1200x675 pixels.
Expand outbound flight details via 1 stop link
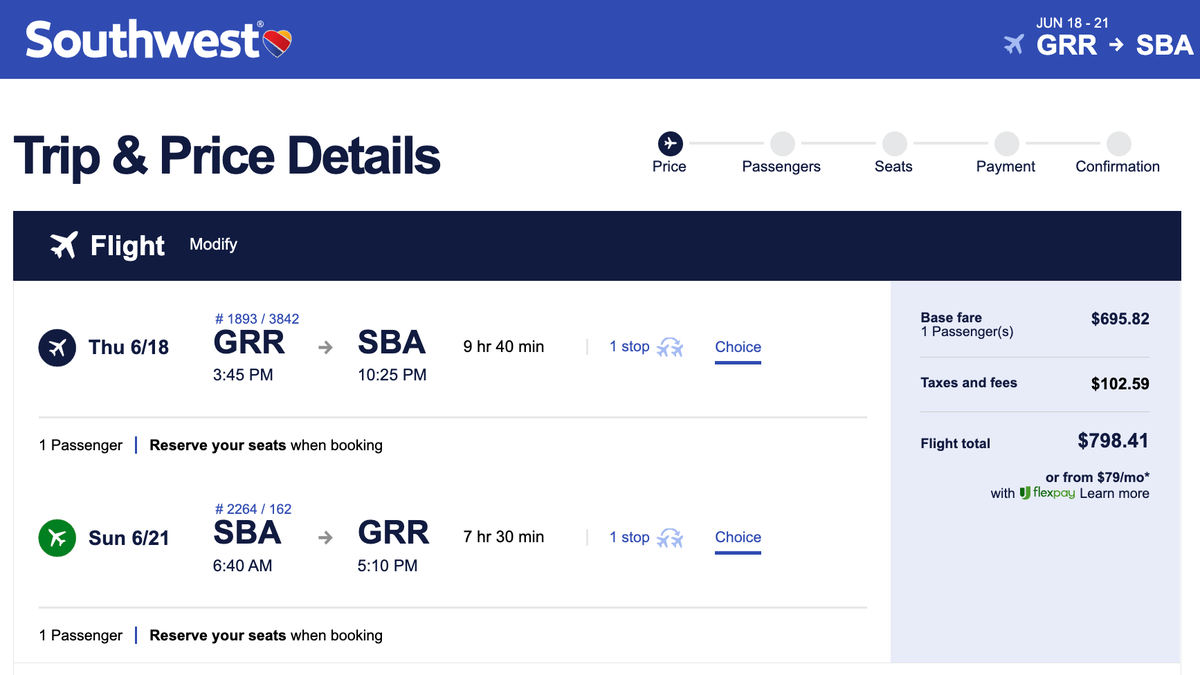[x=629, y=346]
